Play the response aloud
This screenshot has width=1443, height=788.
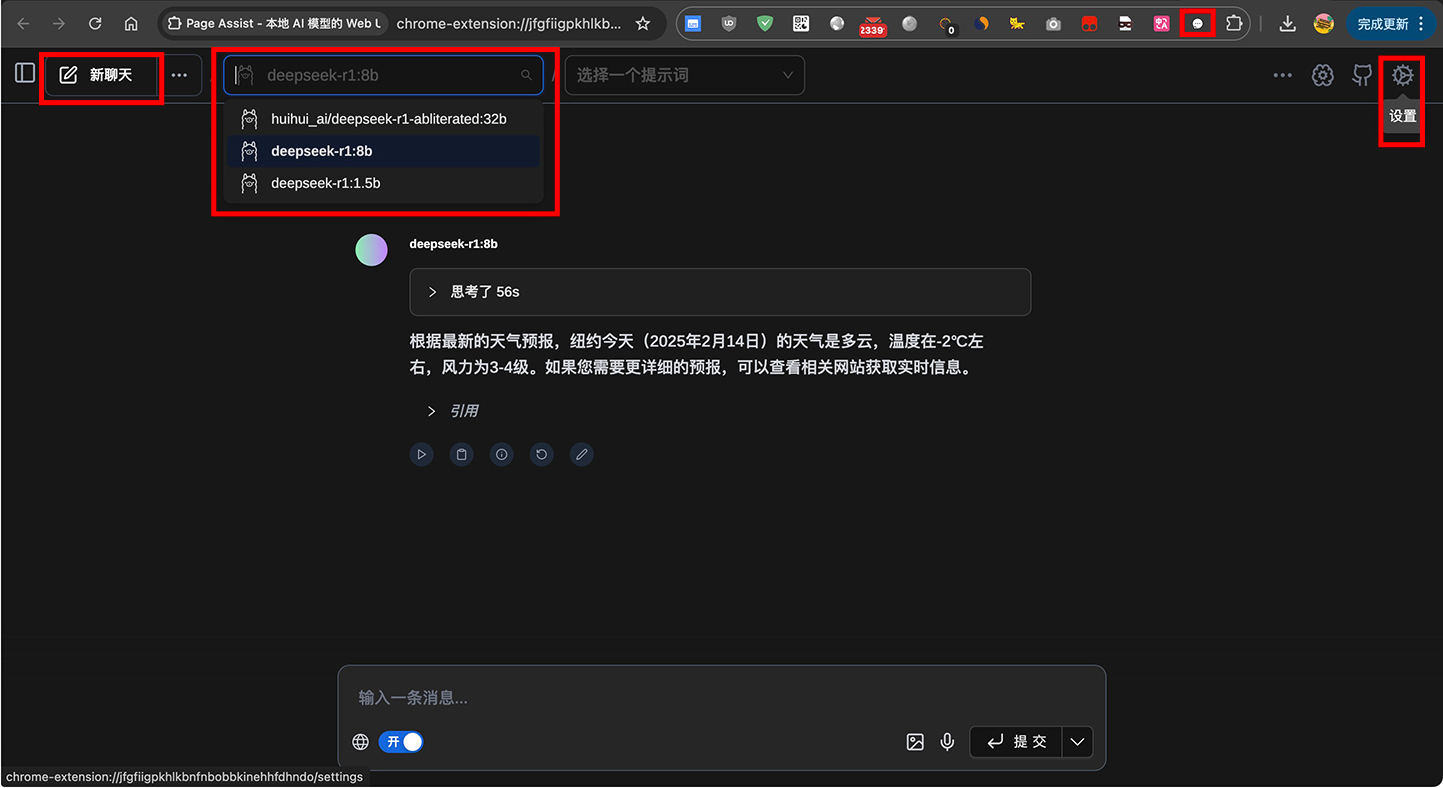click(x=422, y=455)
